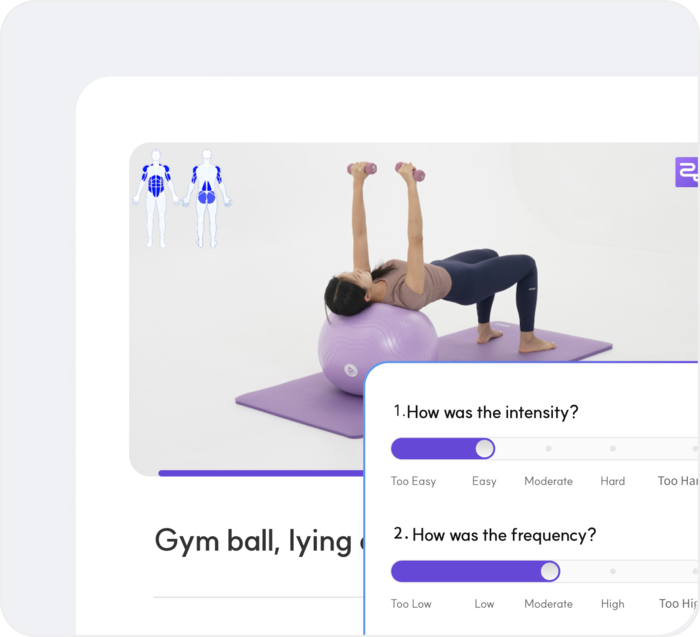Click the purple video progress bar
Viewport: 700px width, 637px height.
coord(262,473)
